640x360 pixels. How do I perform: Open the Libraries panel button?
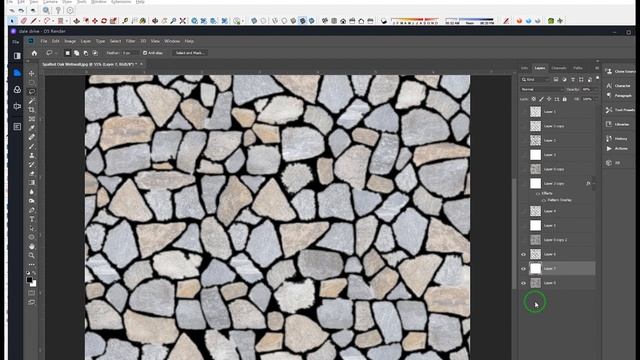[618, 124]
